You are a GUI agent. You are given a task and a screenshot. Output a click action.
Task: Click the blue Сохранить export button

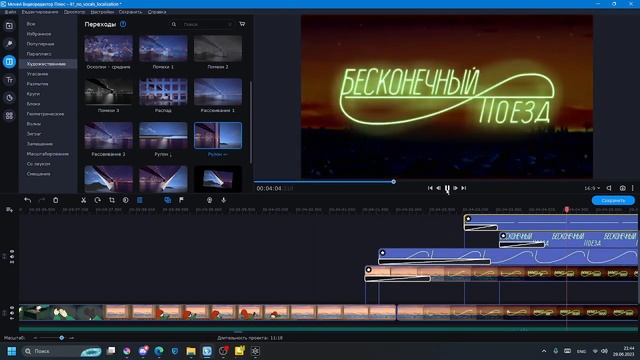click(x=613, y=200)
